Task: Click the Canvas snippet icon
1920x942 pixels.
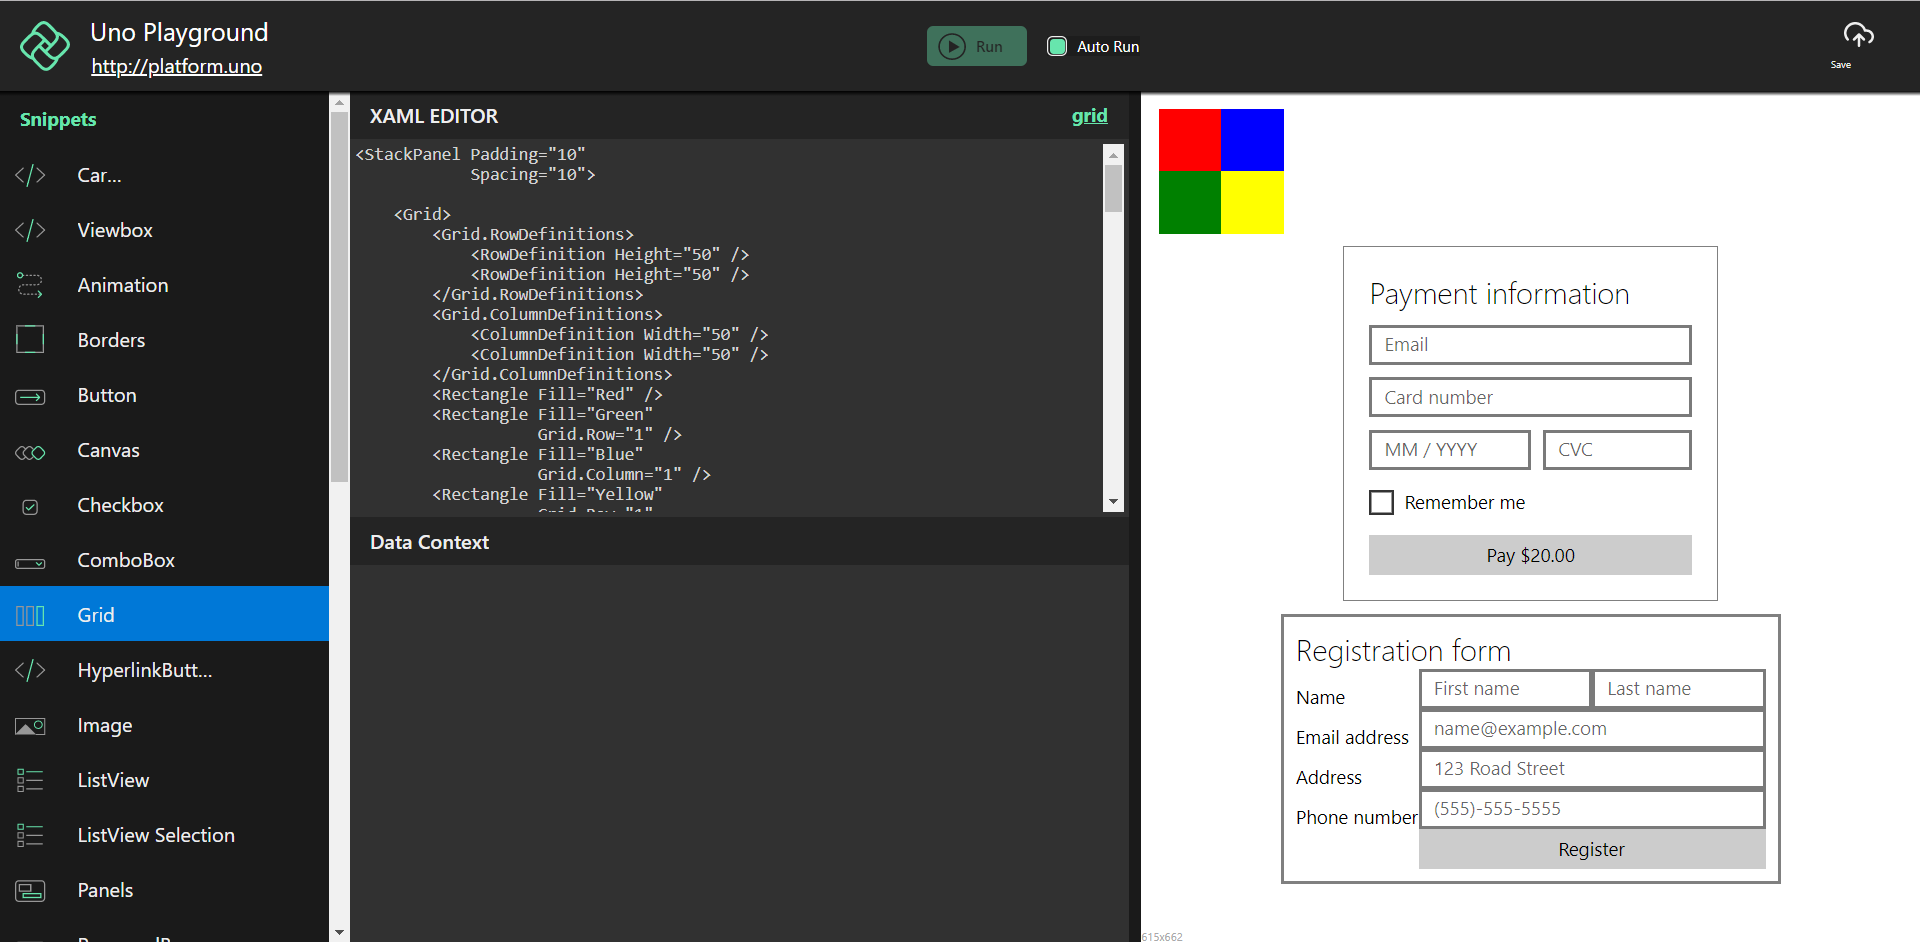Action: pos(30,452)
